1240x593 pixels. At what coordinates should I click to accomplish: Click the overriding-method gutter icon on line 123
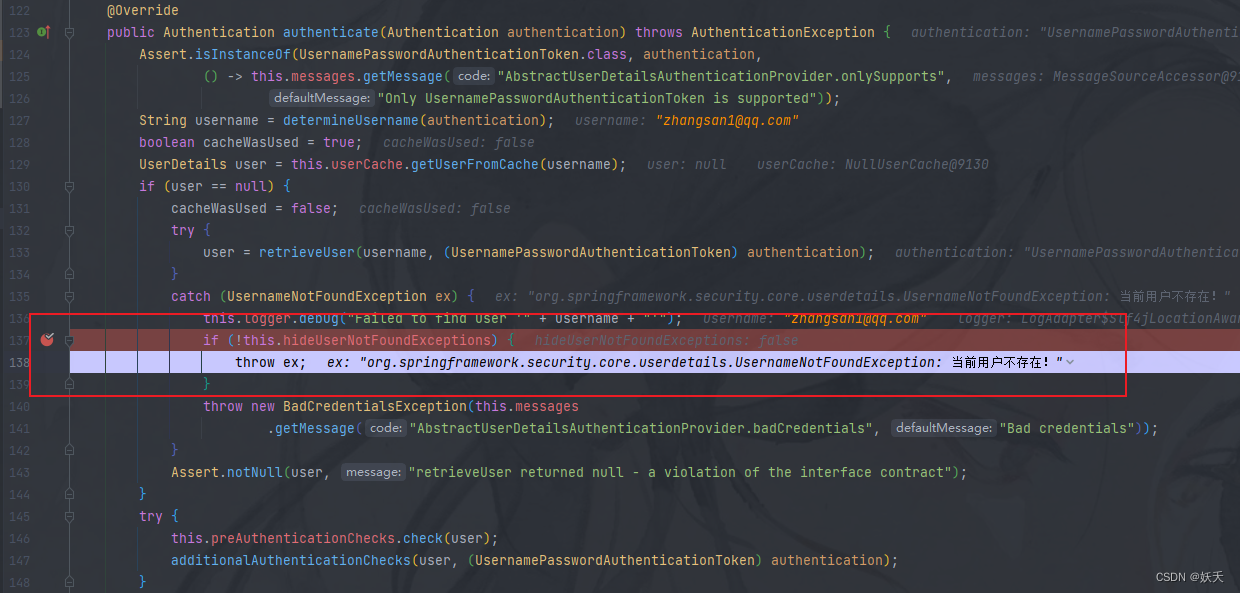point(42,31)
